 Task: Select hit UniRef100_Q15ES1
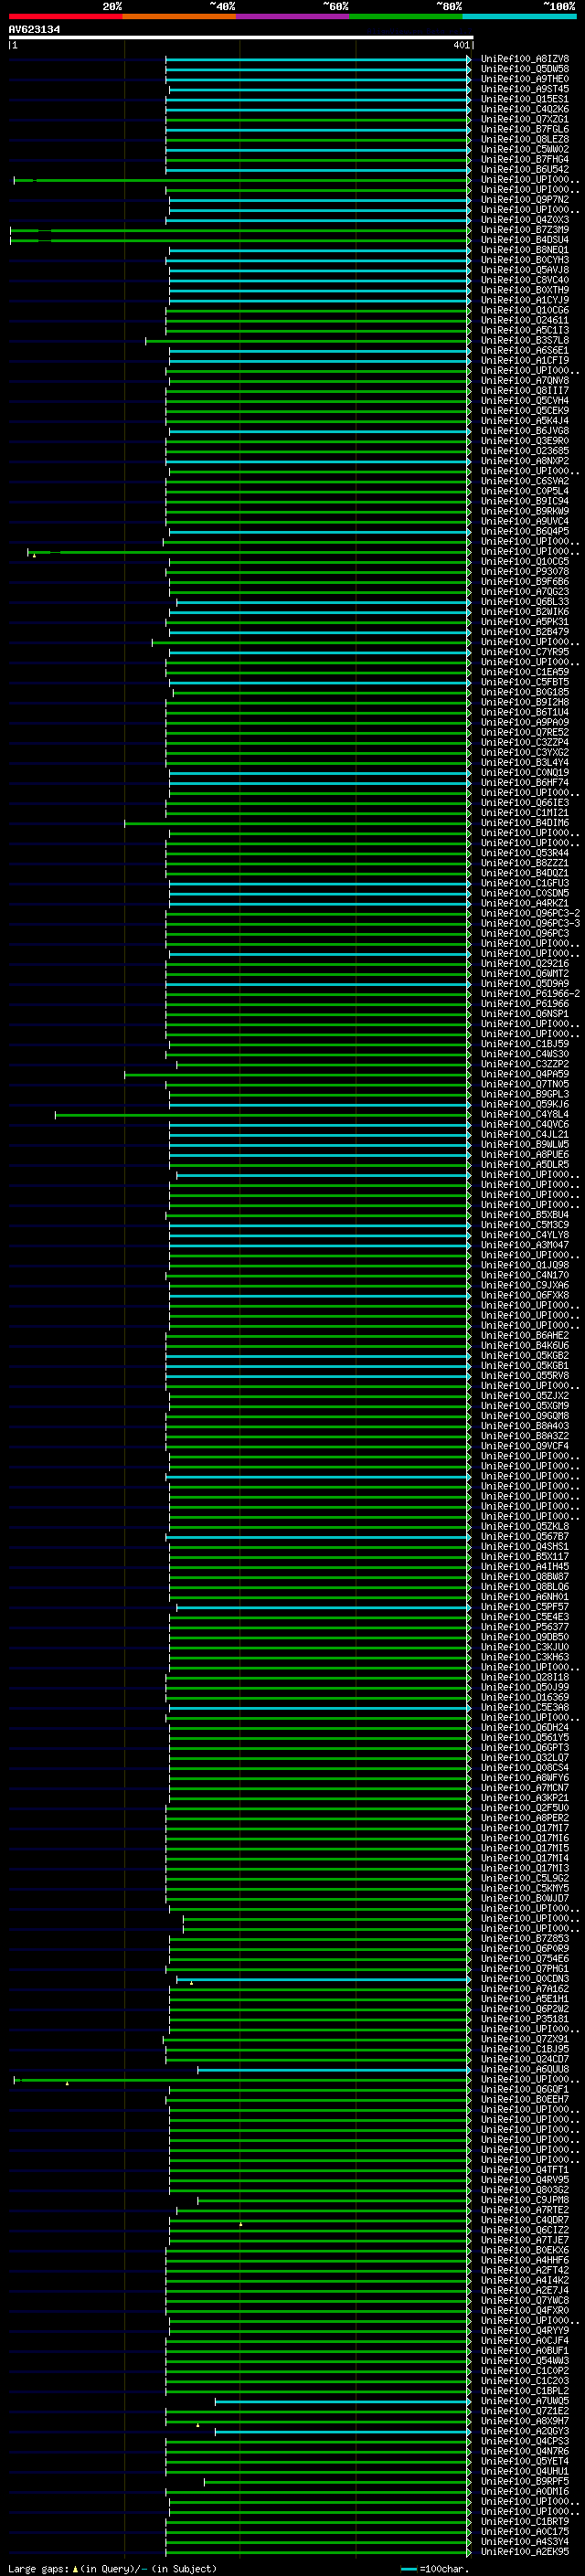pyautogui.click(x=525, y=99)
